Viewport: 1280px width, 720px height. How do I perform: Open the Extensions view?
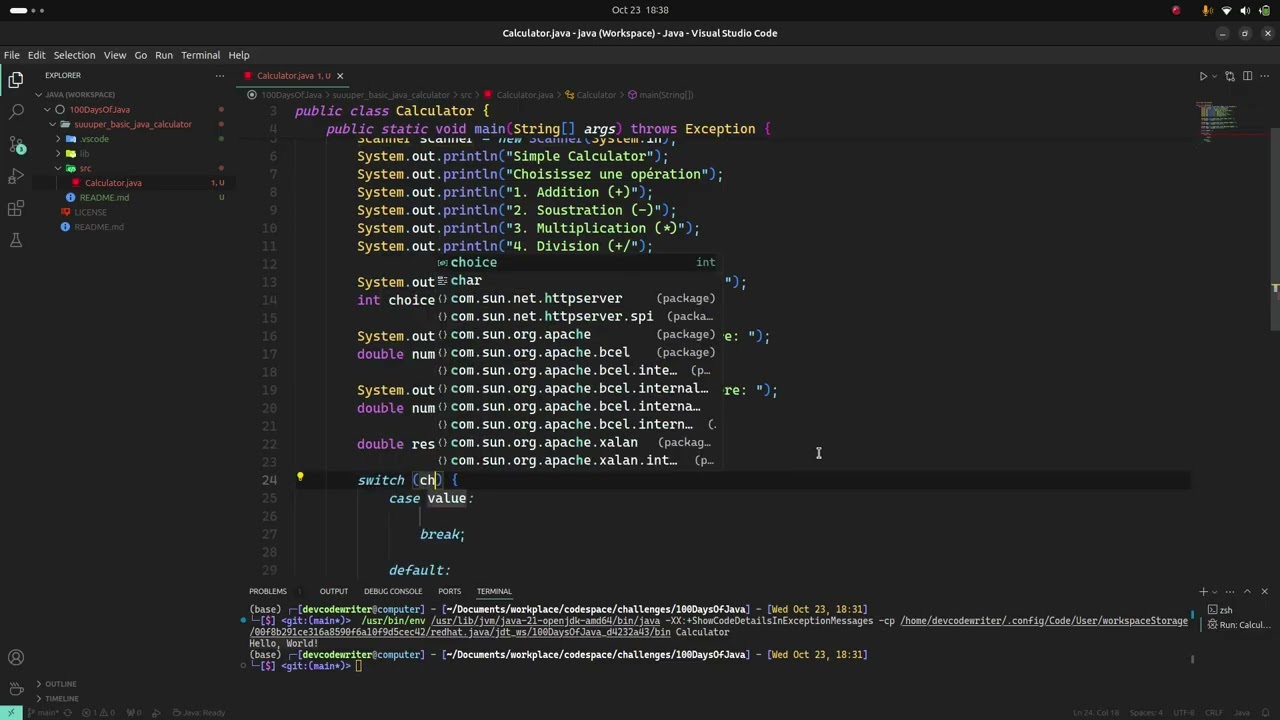click(16, 208)
